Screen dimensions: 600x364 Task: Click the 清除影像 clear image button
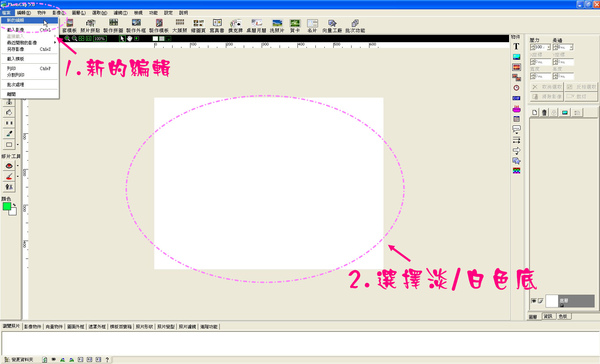click(x=546, y=96)
